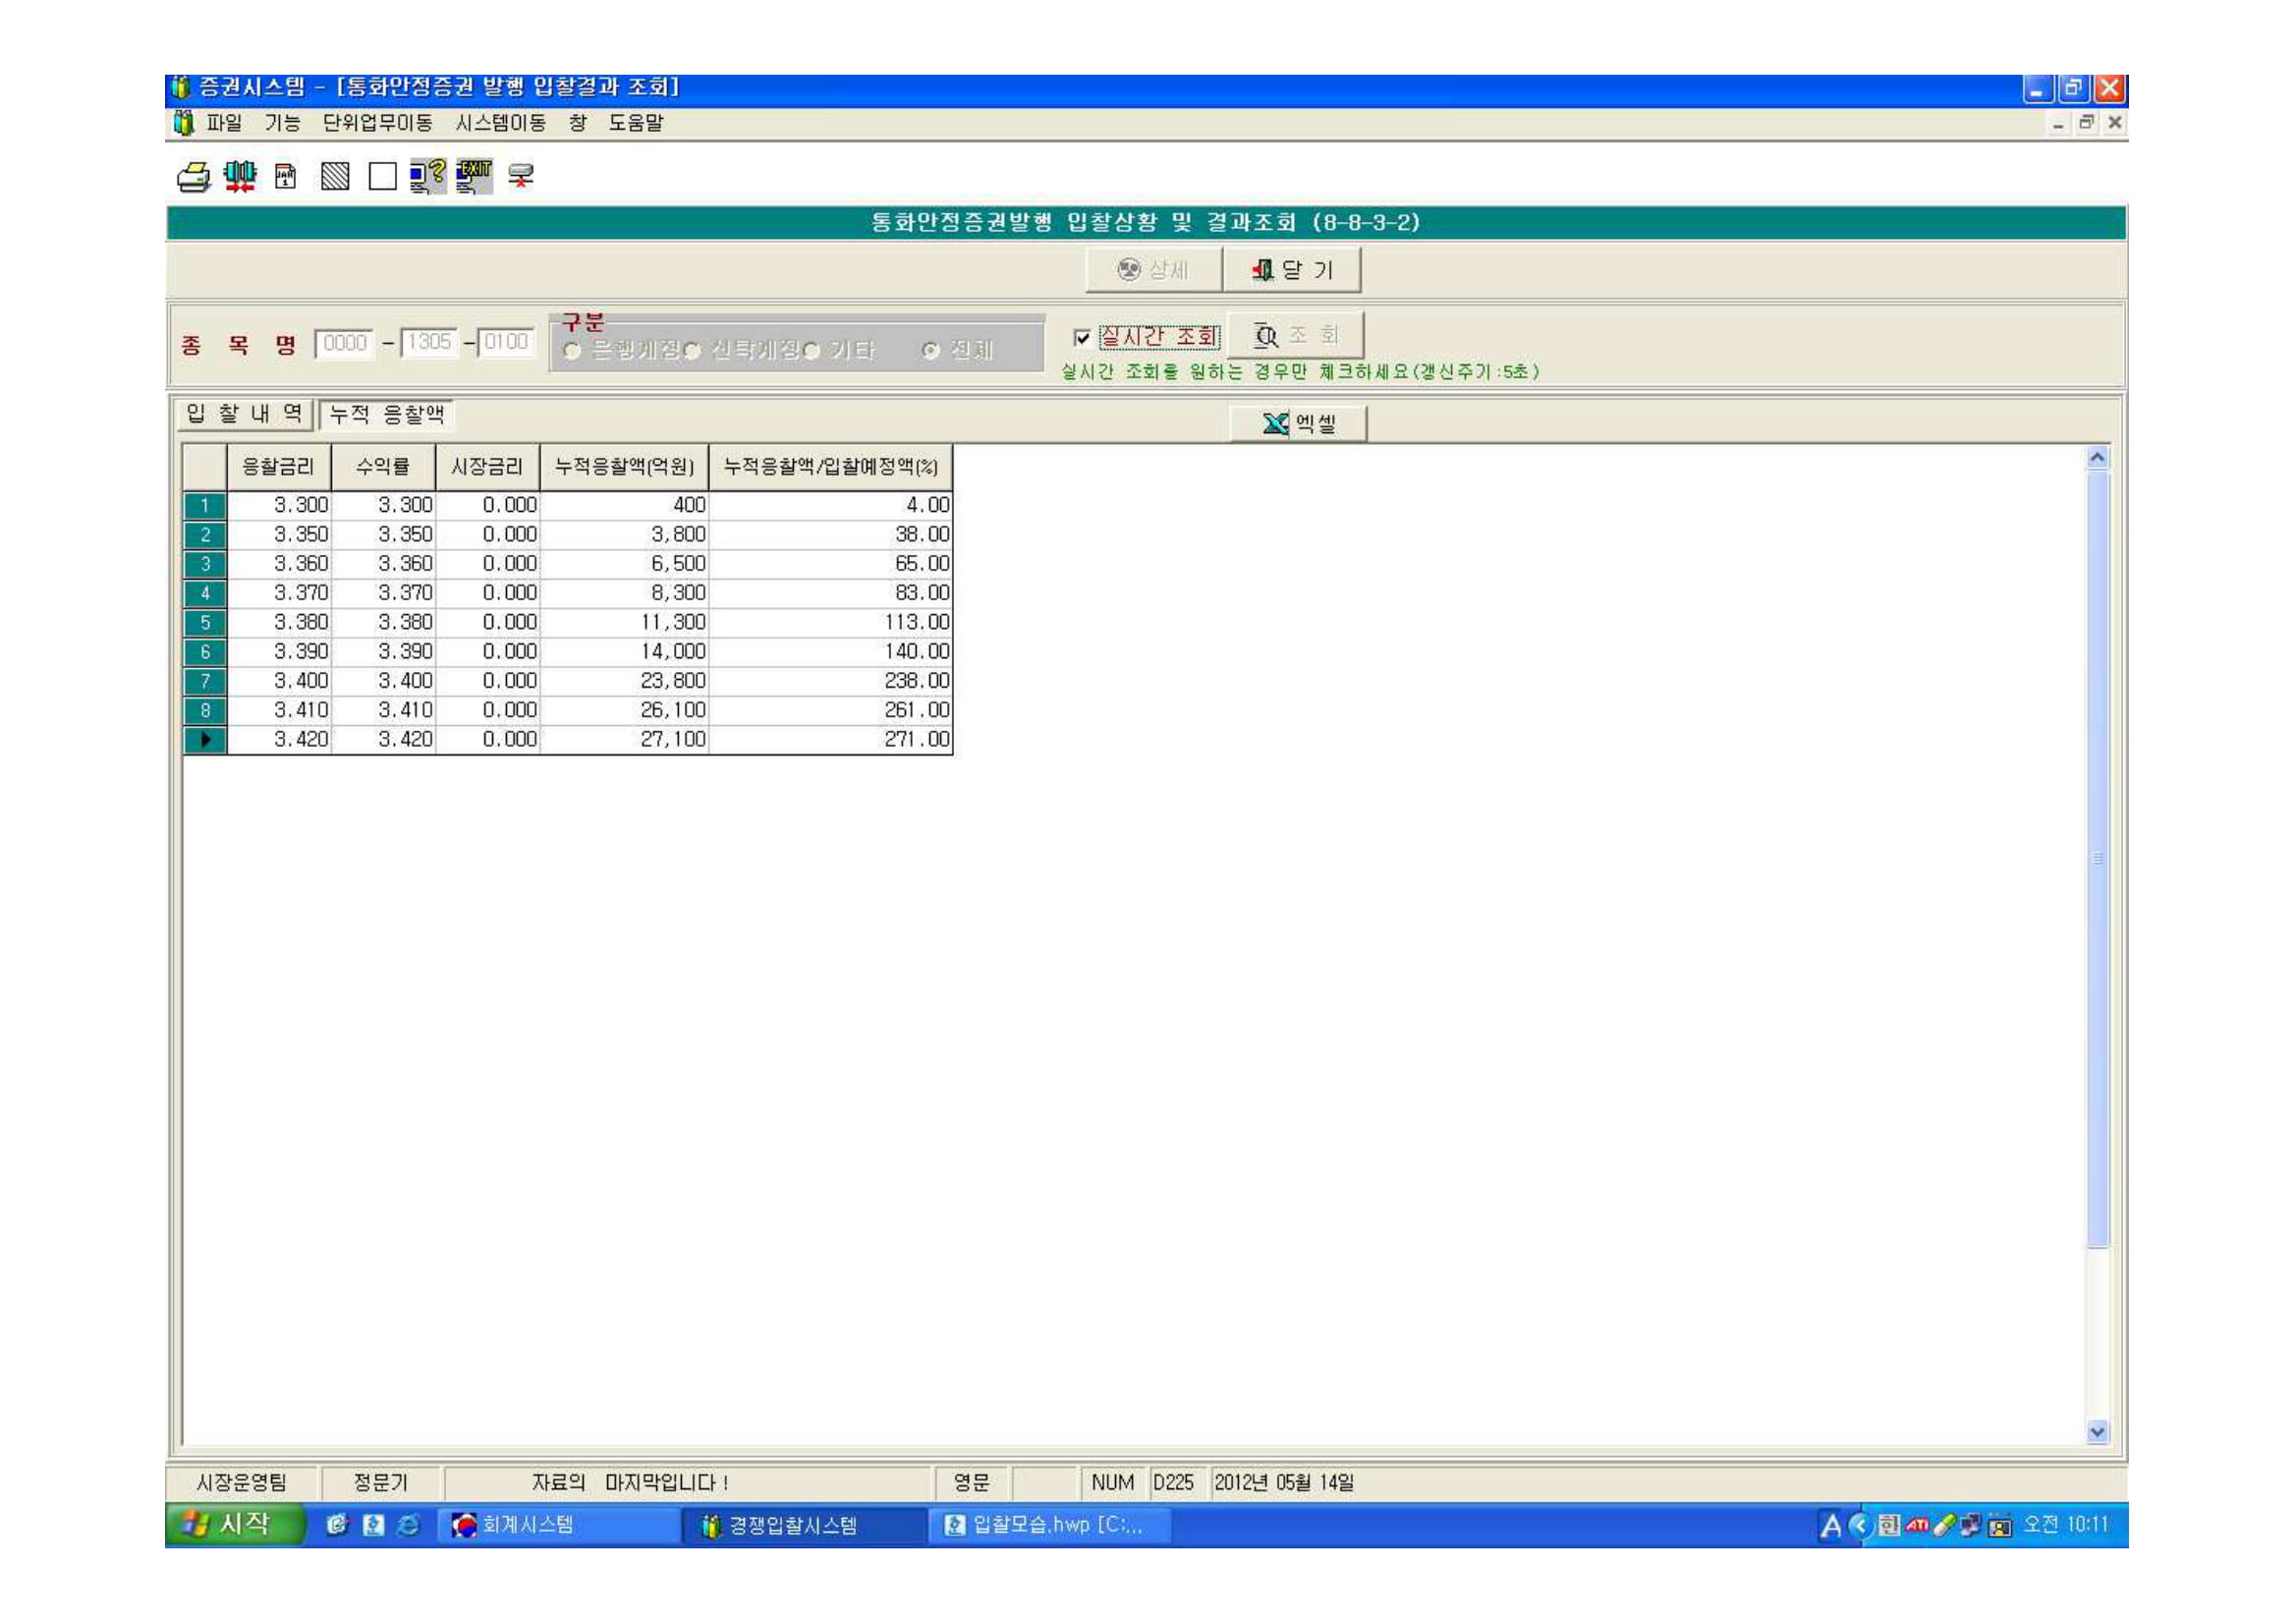Select the 은행계정 radio button
This screenshot has height=1624, width=2296.
pos(573,351)
